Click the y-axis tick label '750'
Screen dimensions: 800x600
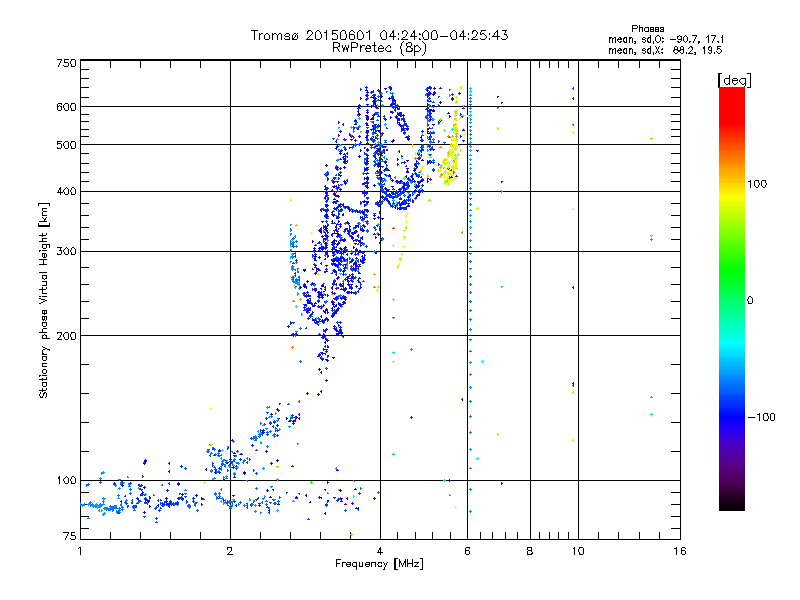click(x=67, y=63)
